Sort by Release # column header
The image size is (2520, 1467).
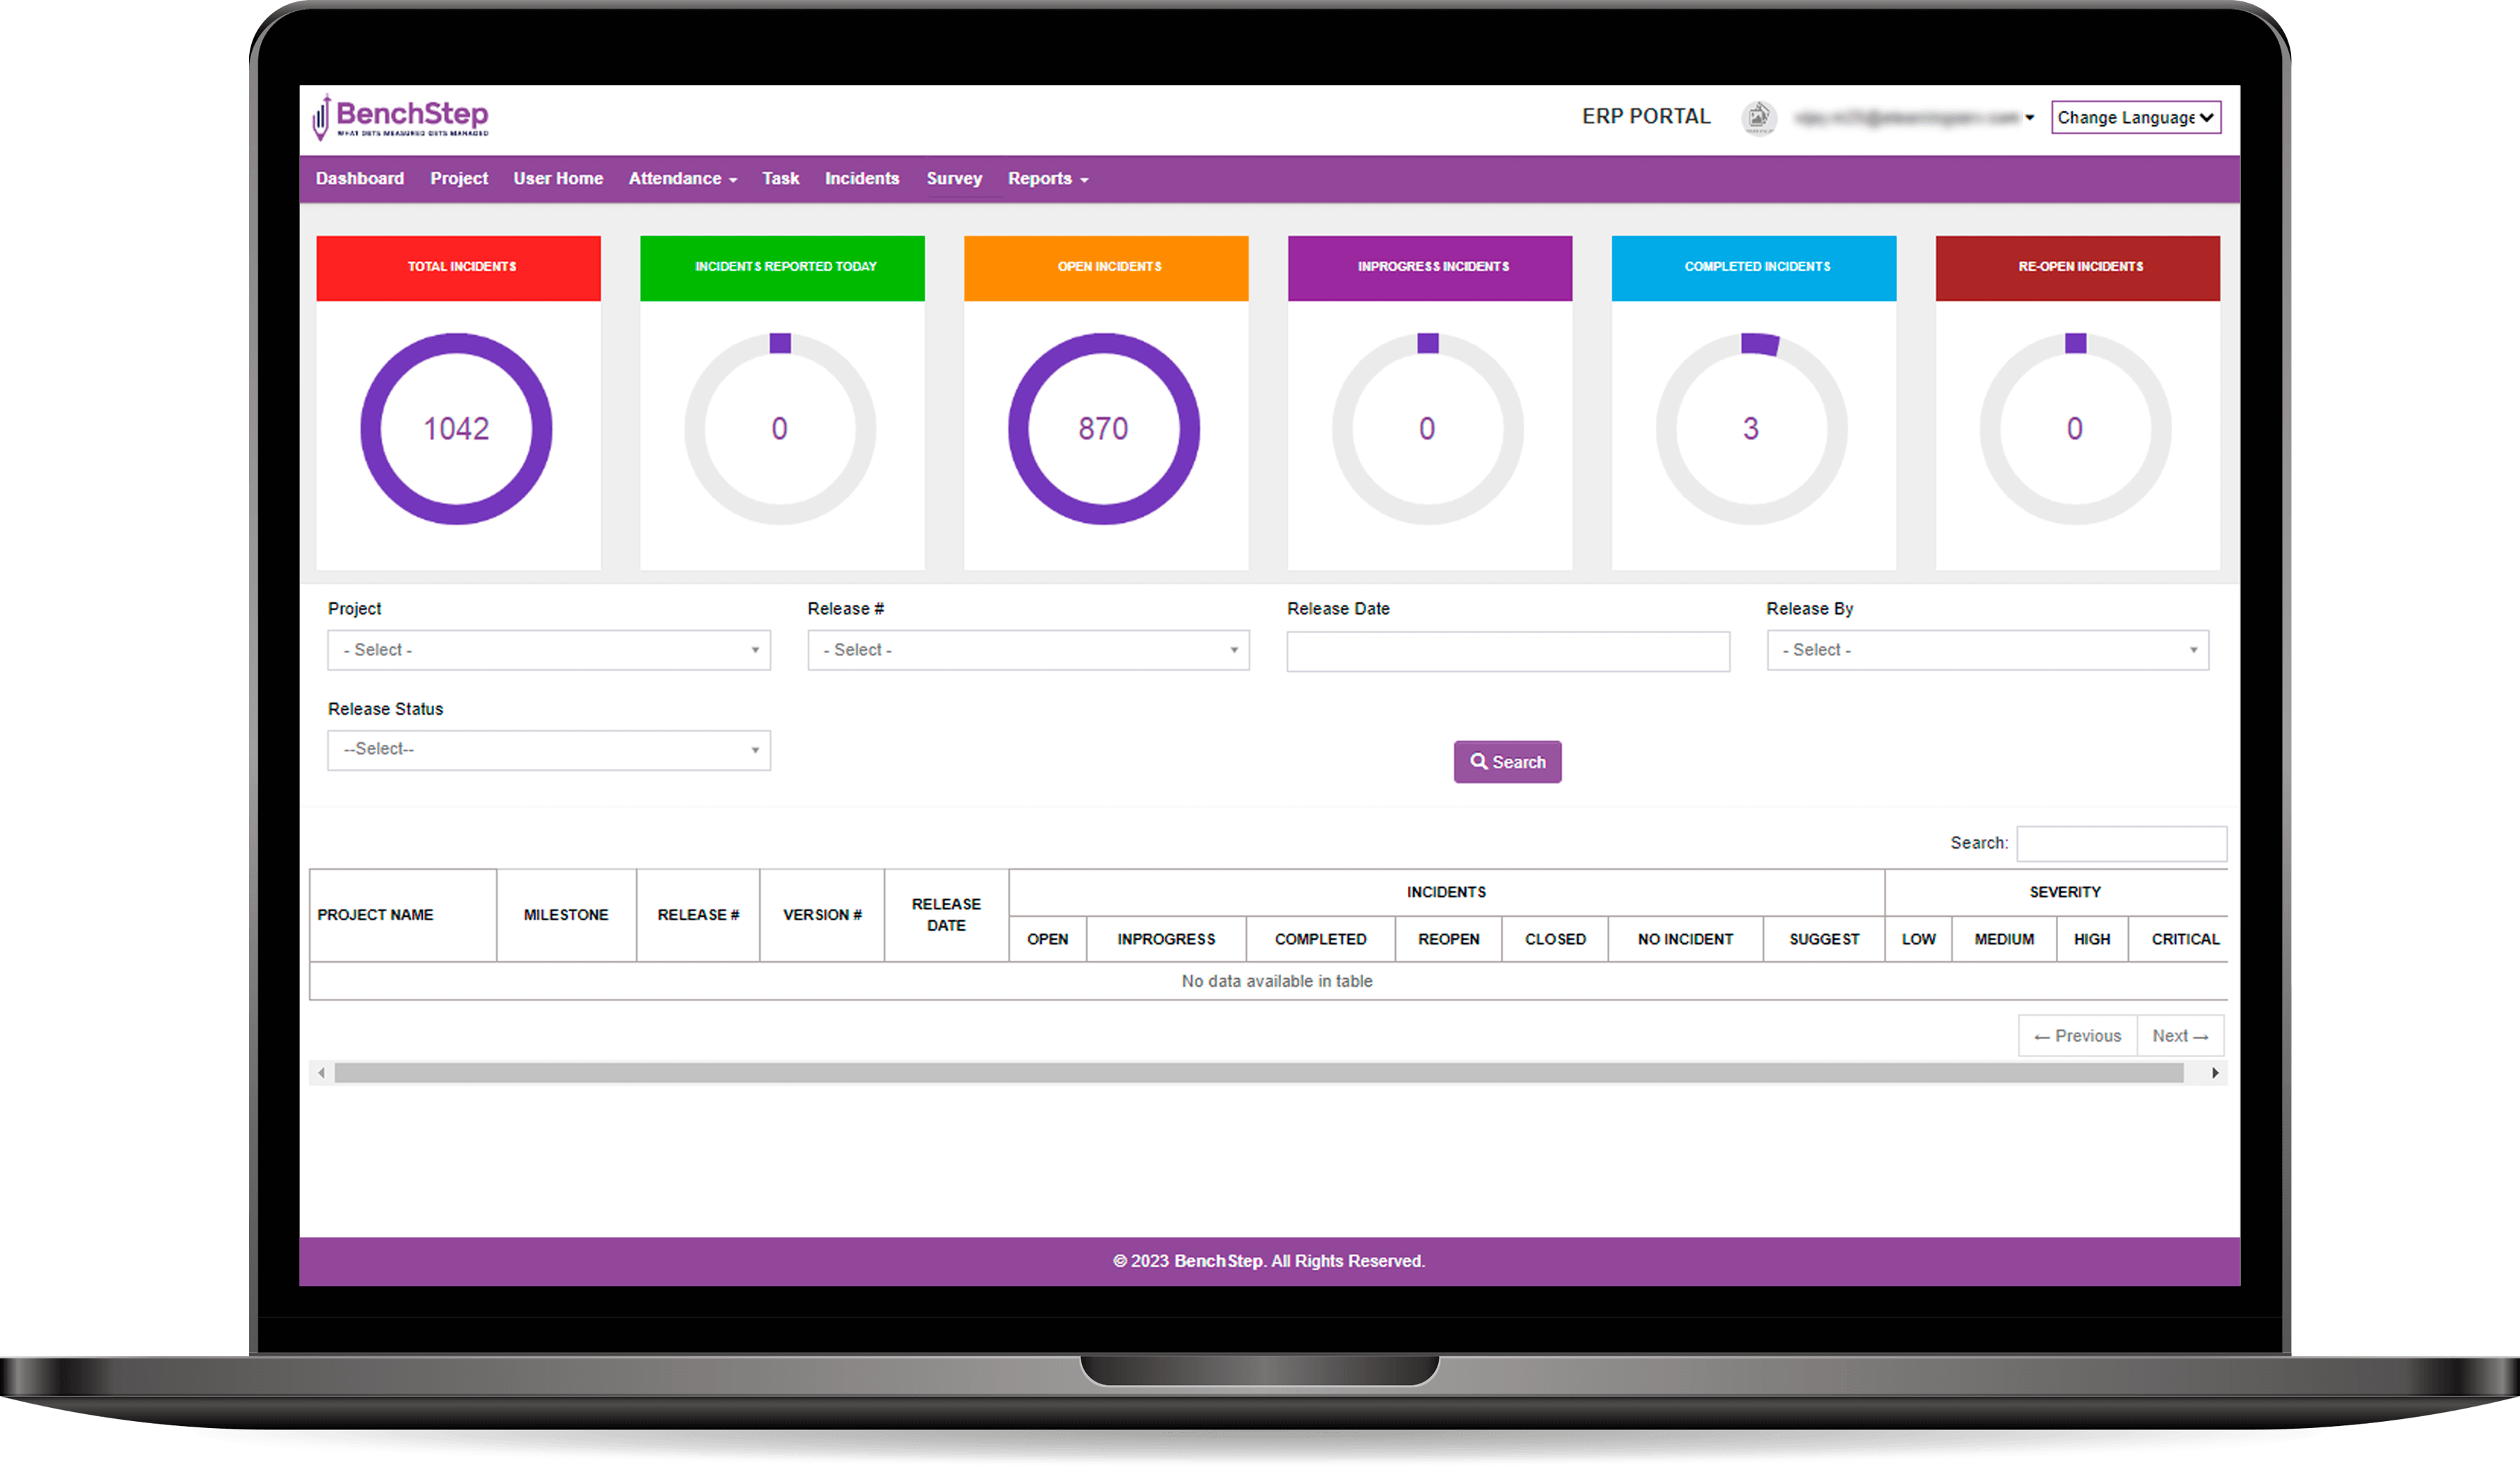tap(698, 915)
